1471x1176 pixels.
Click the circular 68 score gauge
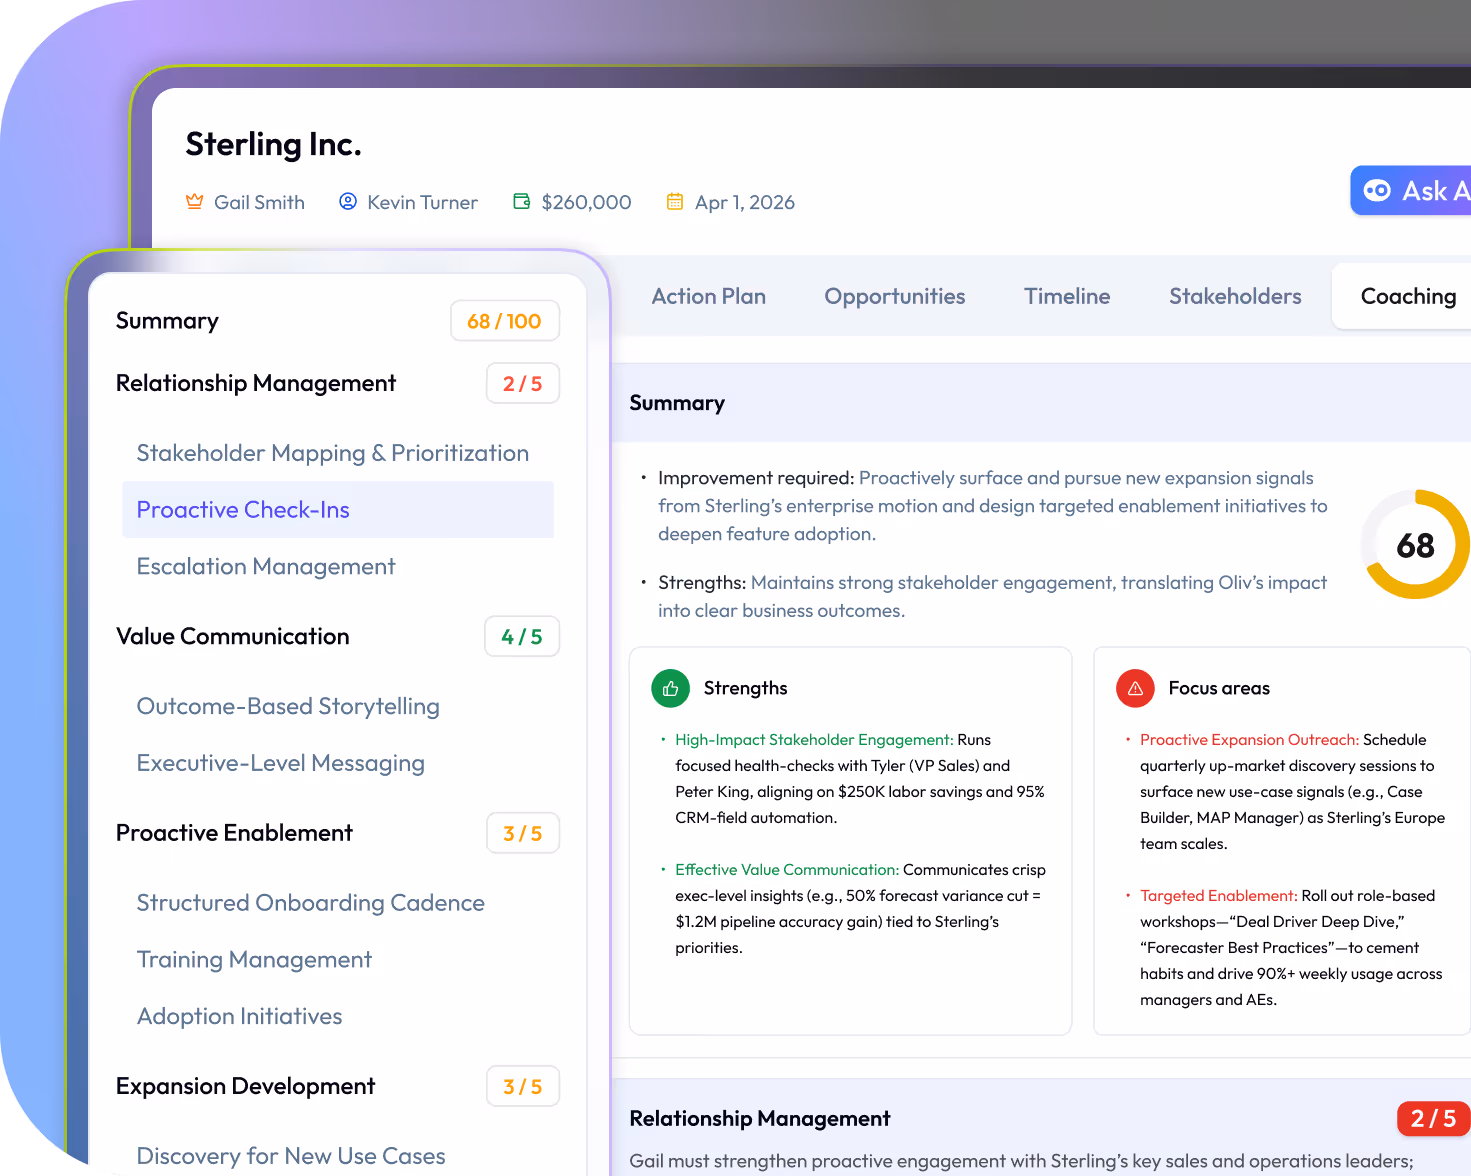tap(1415, 545)
